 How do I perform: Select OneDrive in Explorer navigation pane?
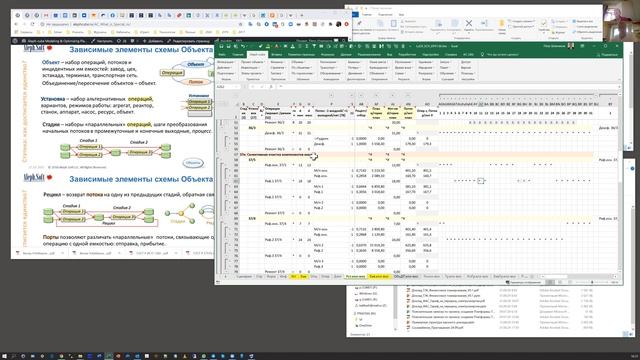tap(364, 325)
